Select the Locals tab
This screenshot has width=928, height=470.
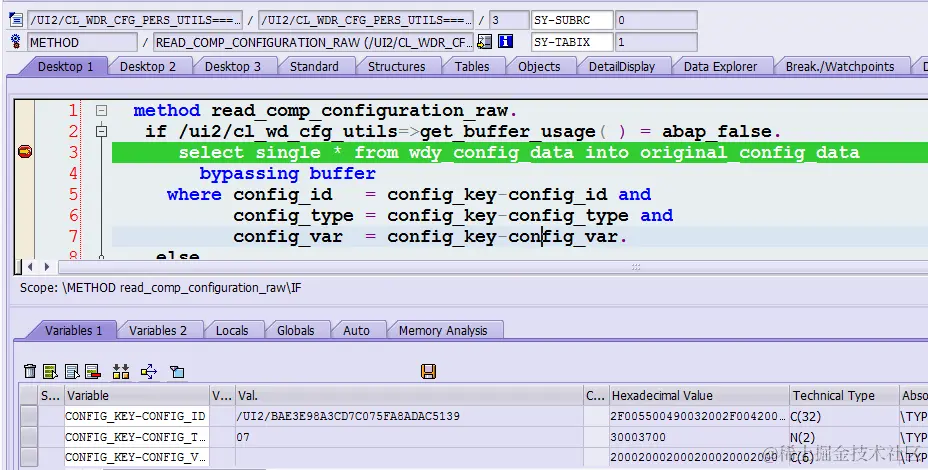point(232,330)
